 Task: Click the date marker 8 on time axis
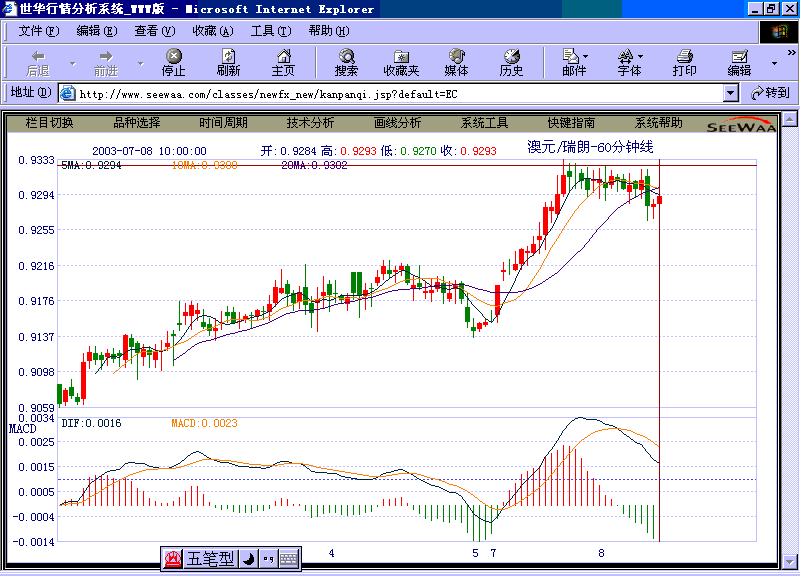click(601, 553)
